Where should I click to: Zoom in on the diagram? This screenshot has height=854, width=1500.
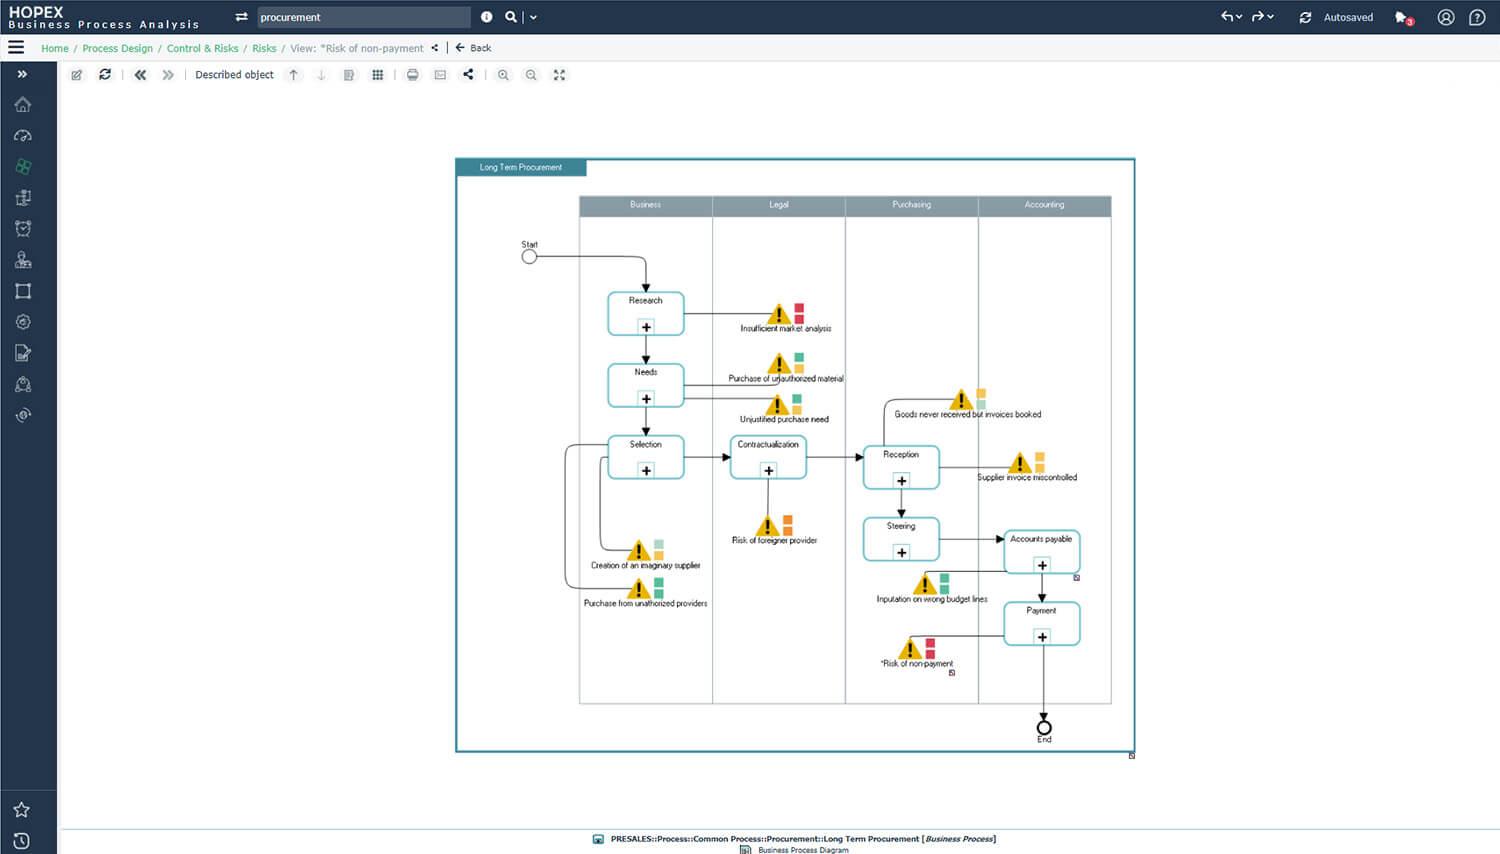pos(503,75)
